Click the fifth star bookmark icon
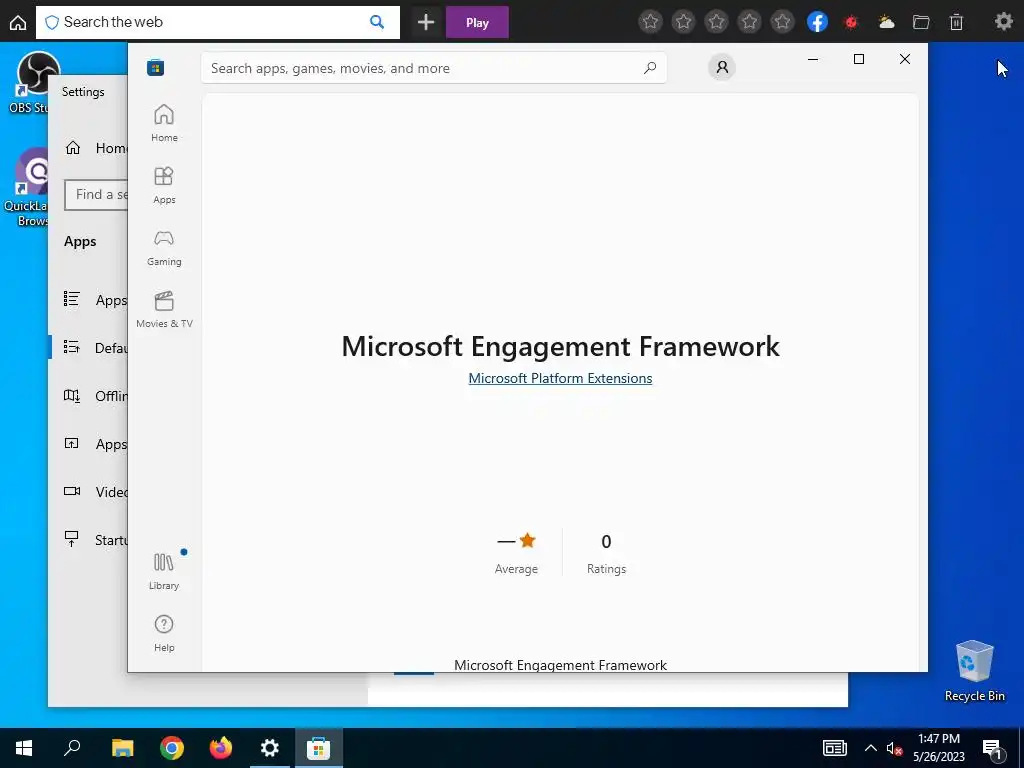The height and width of the screenshot is (768, 1024). pos(782,22)
